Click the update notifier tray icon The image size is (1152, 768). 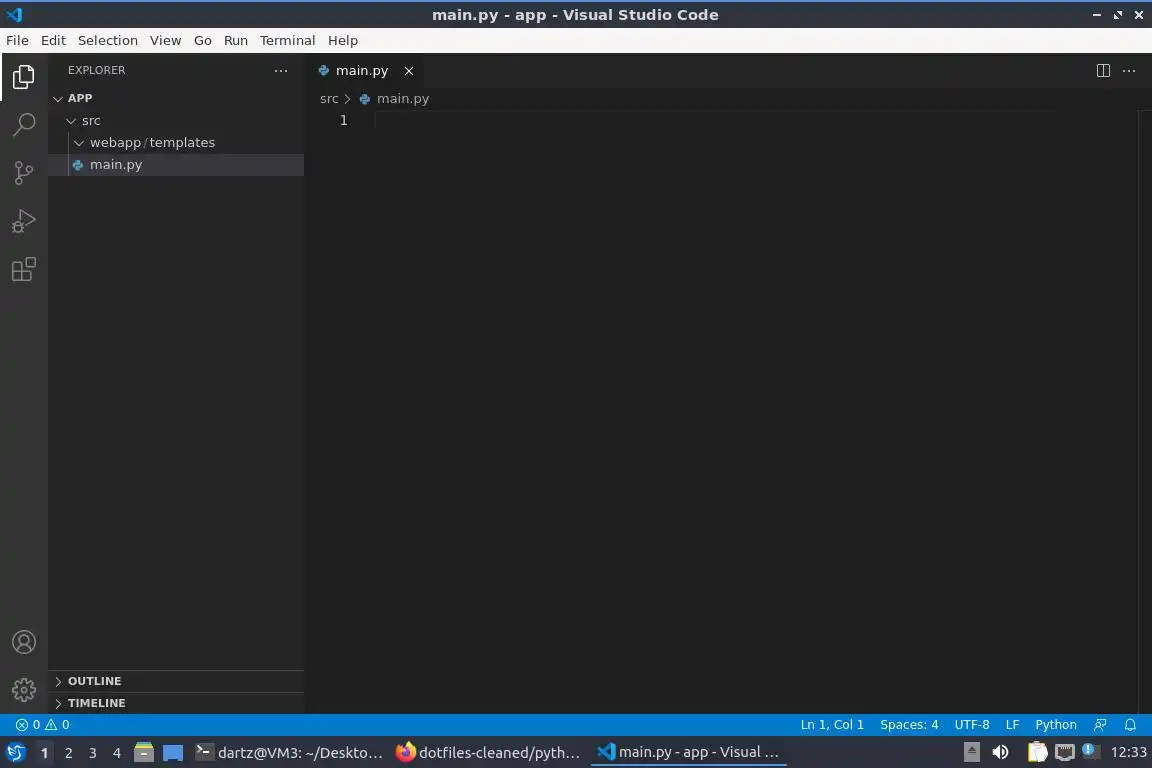point(1090,751)
